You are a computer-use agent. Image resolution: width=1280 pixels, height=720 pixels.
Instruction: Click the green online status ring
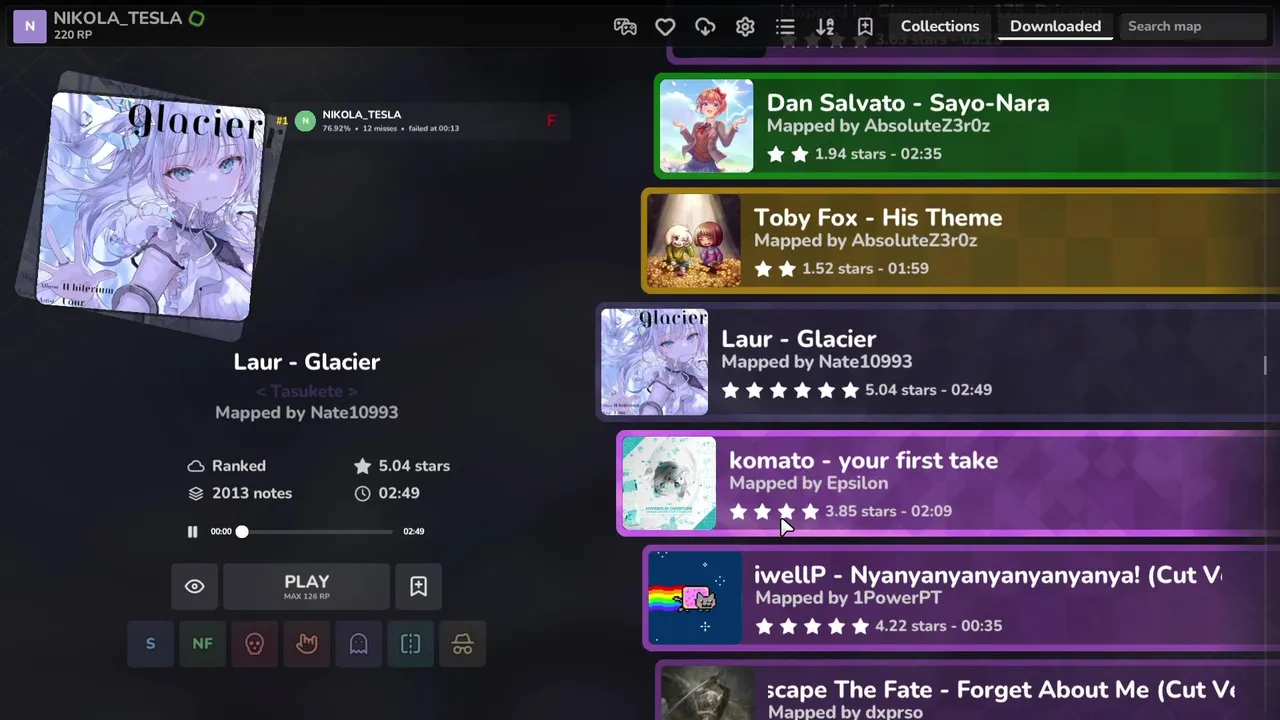point(197,18)
